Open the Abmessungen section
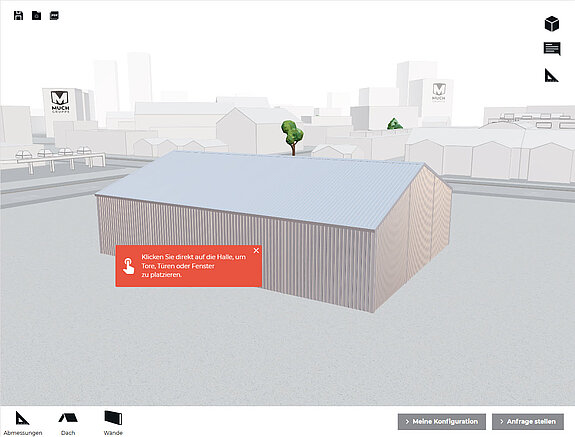 (23, 423)
